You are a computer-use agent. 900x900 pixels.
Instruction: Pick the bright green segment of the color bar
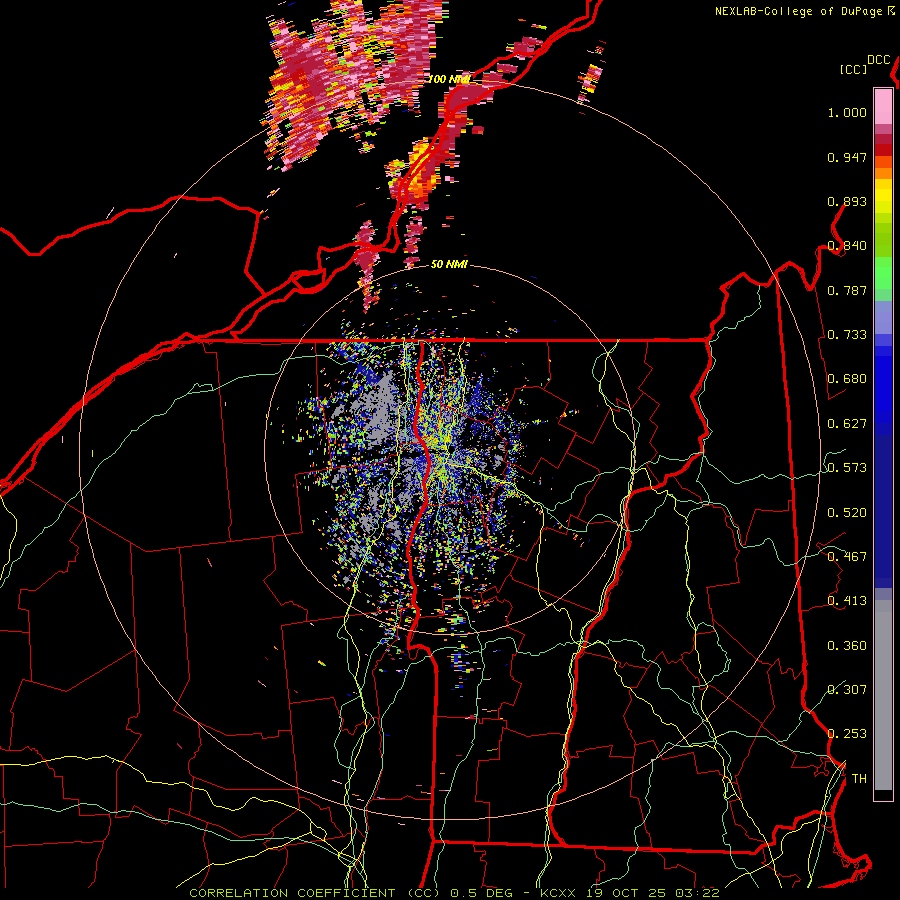pos(883,273)
